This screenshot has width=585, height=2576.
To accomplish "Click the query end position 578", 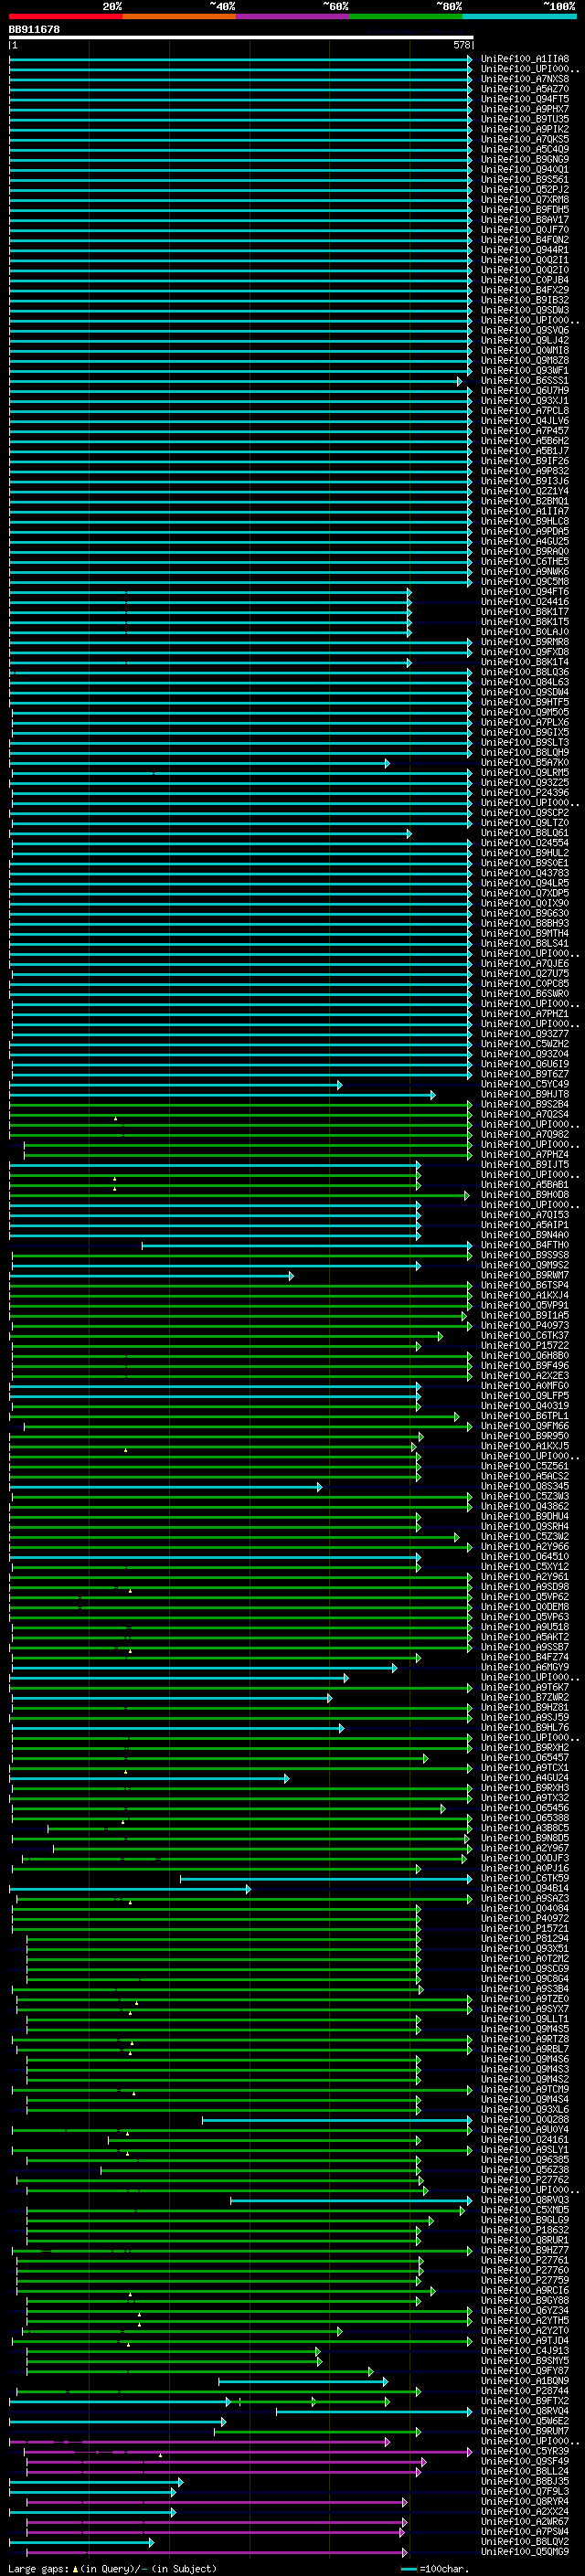I will [x=462, y=45].
